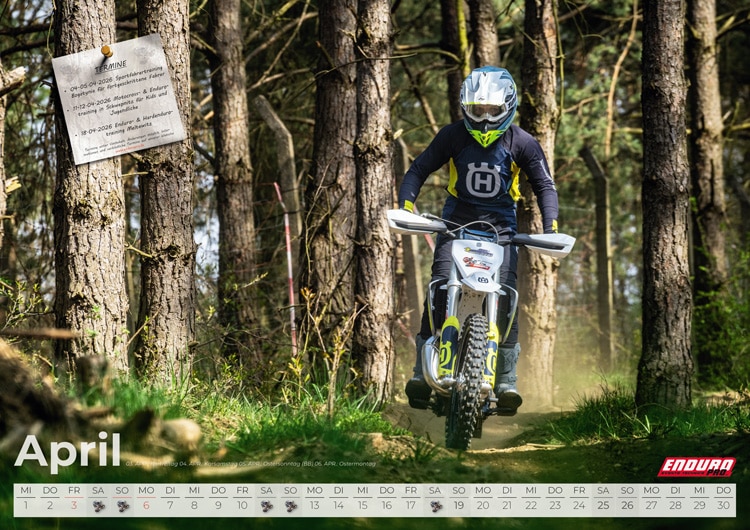
Task: Click the event icon on Sunday 12
Action: coord(290,506)
